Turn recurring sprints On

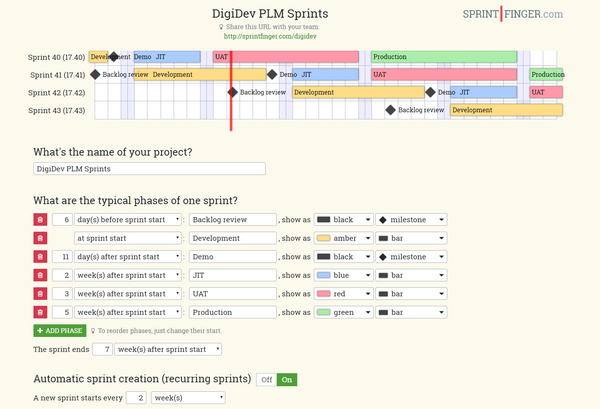(x=287, y=380)
